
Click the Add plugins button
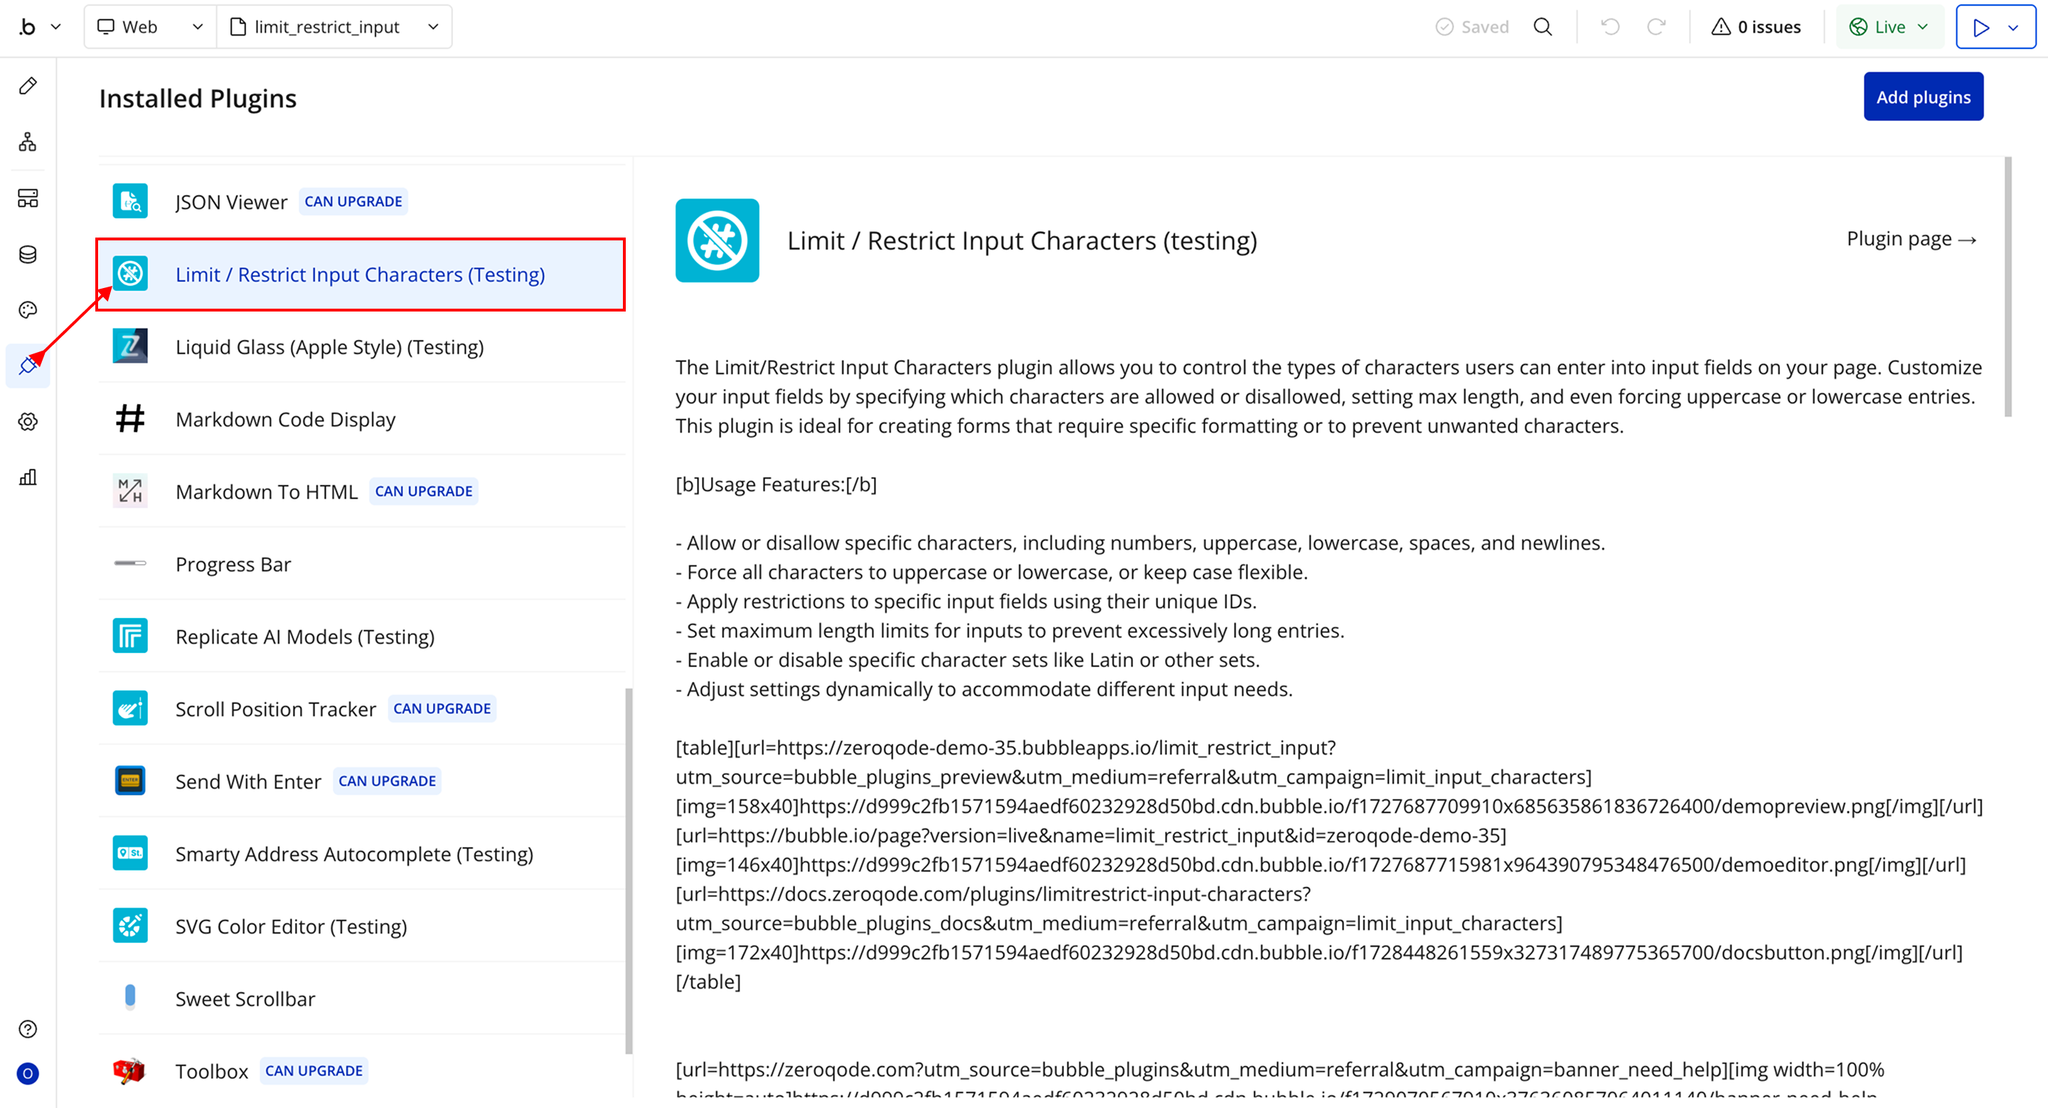click(x=1922, y=97)
